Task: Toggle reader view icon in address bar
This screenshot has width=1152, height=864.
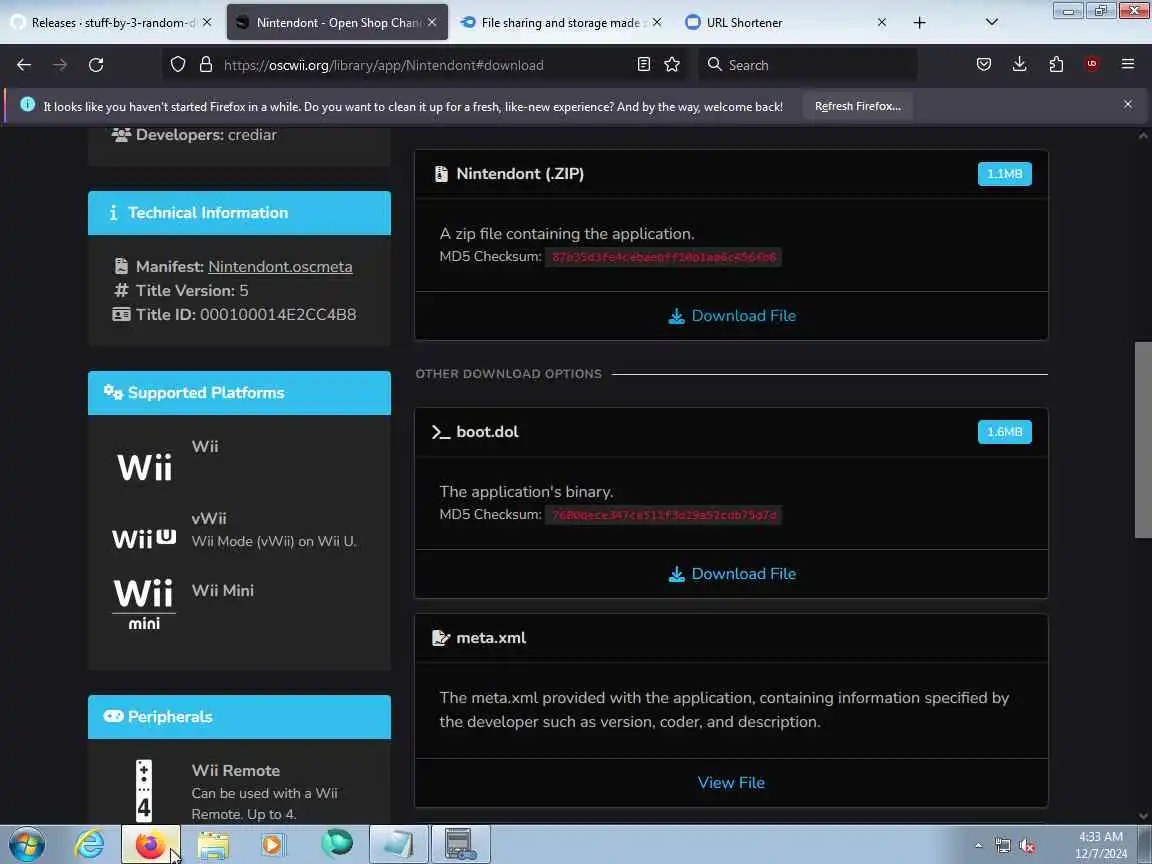Action: point(644,65)
